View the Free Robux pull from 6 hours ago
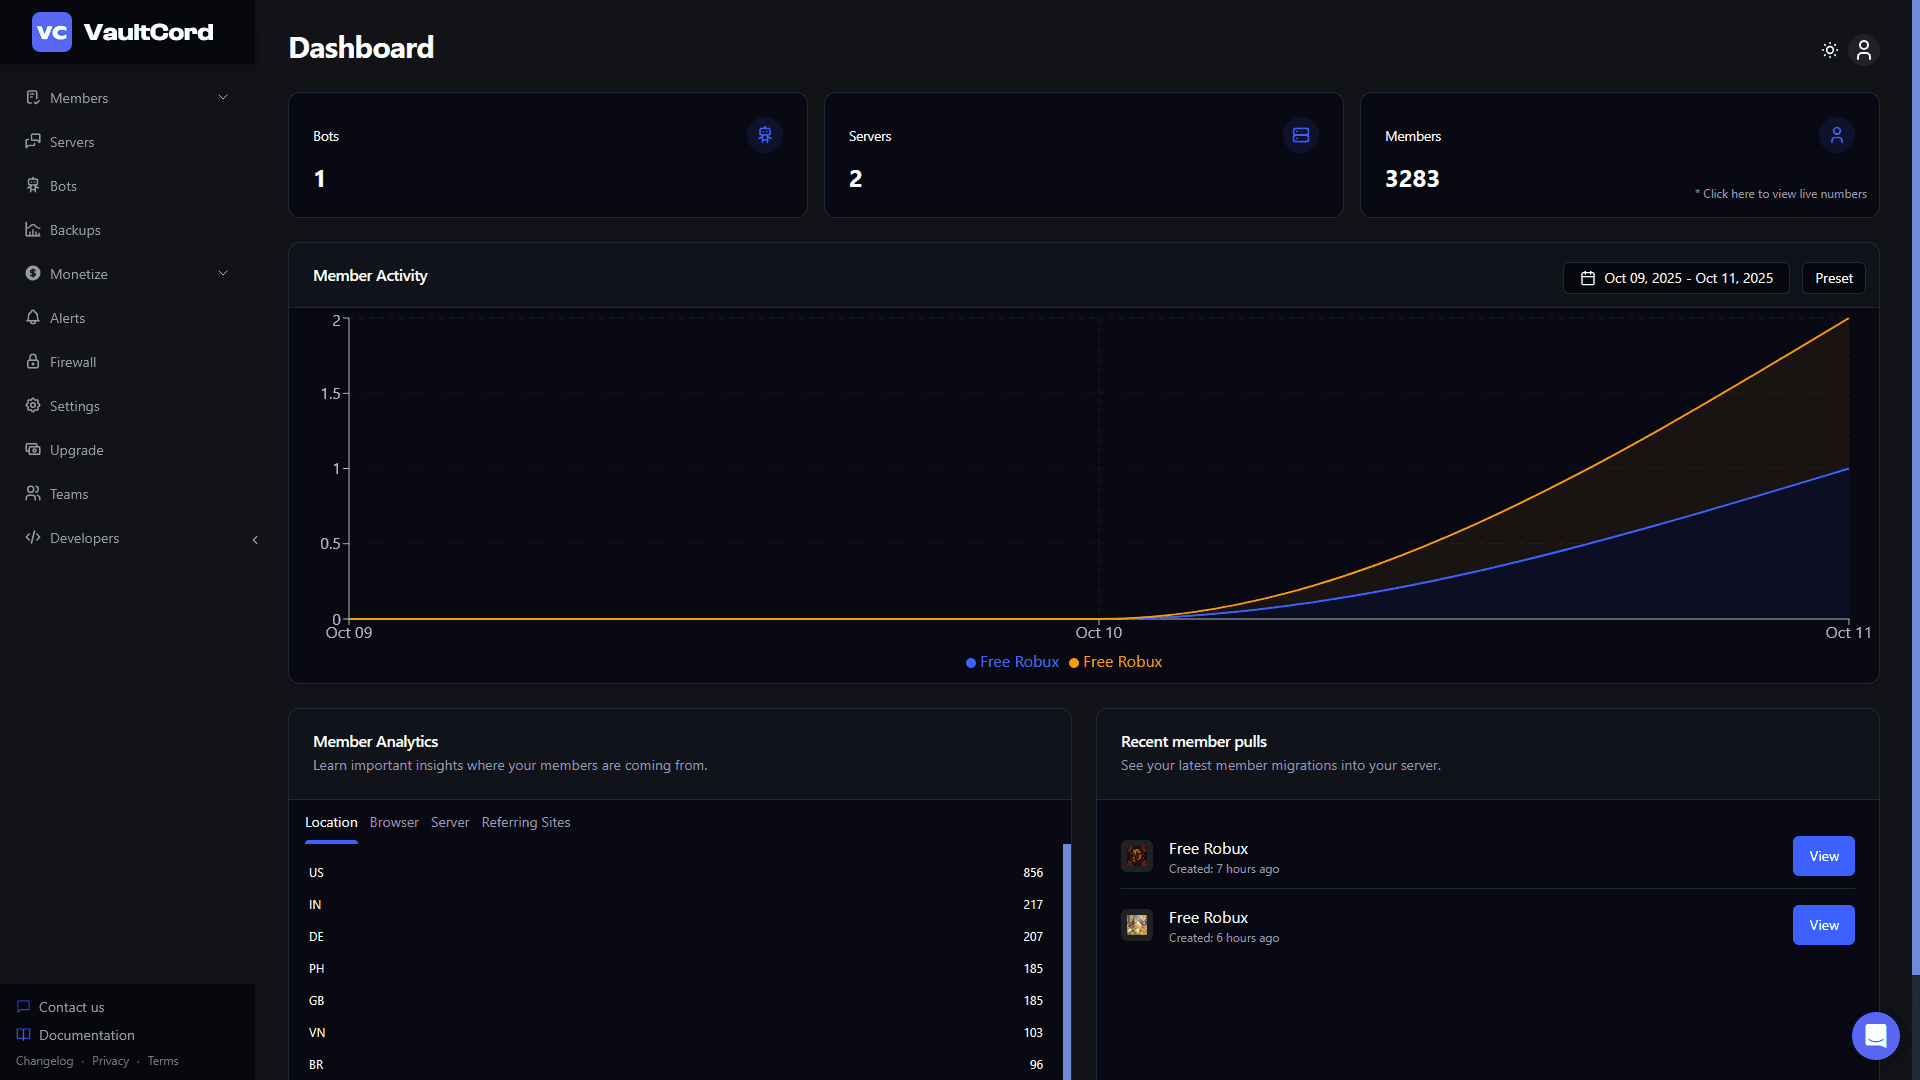 [x=1824, y=925]
